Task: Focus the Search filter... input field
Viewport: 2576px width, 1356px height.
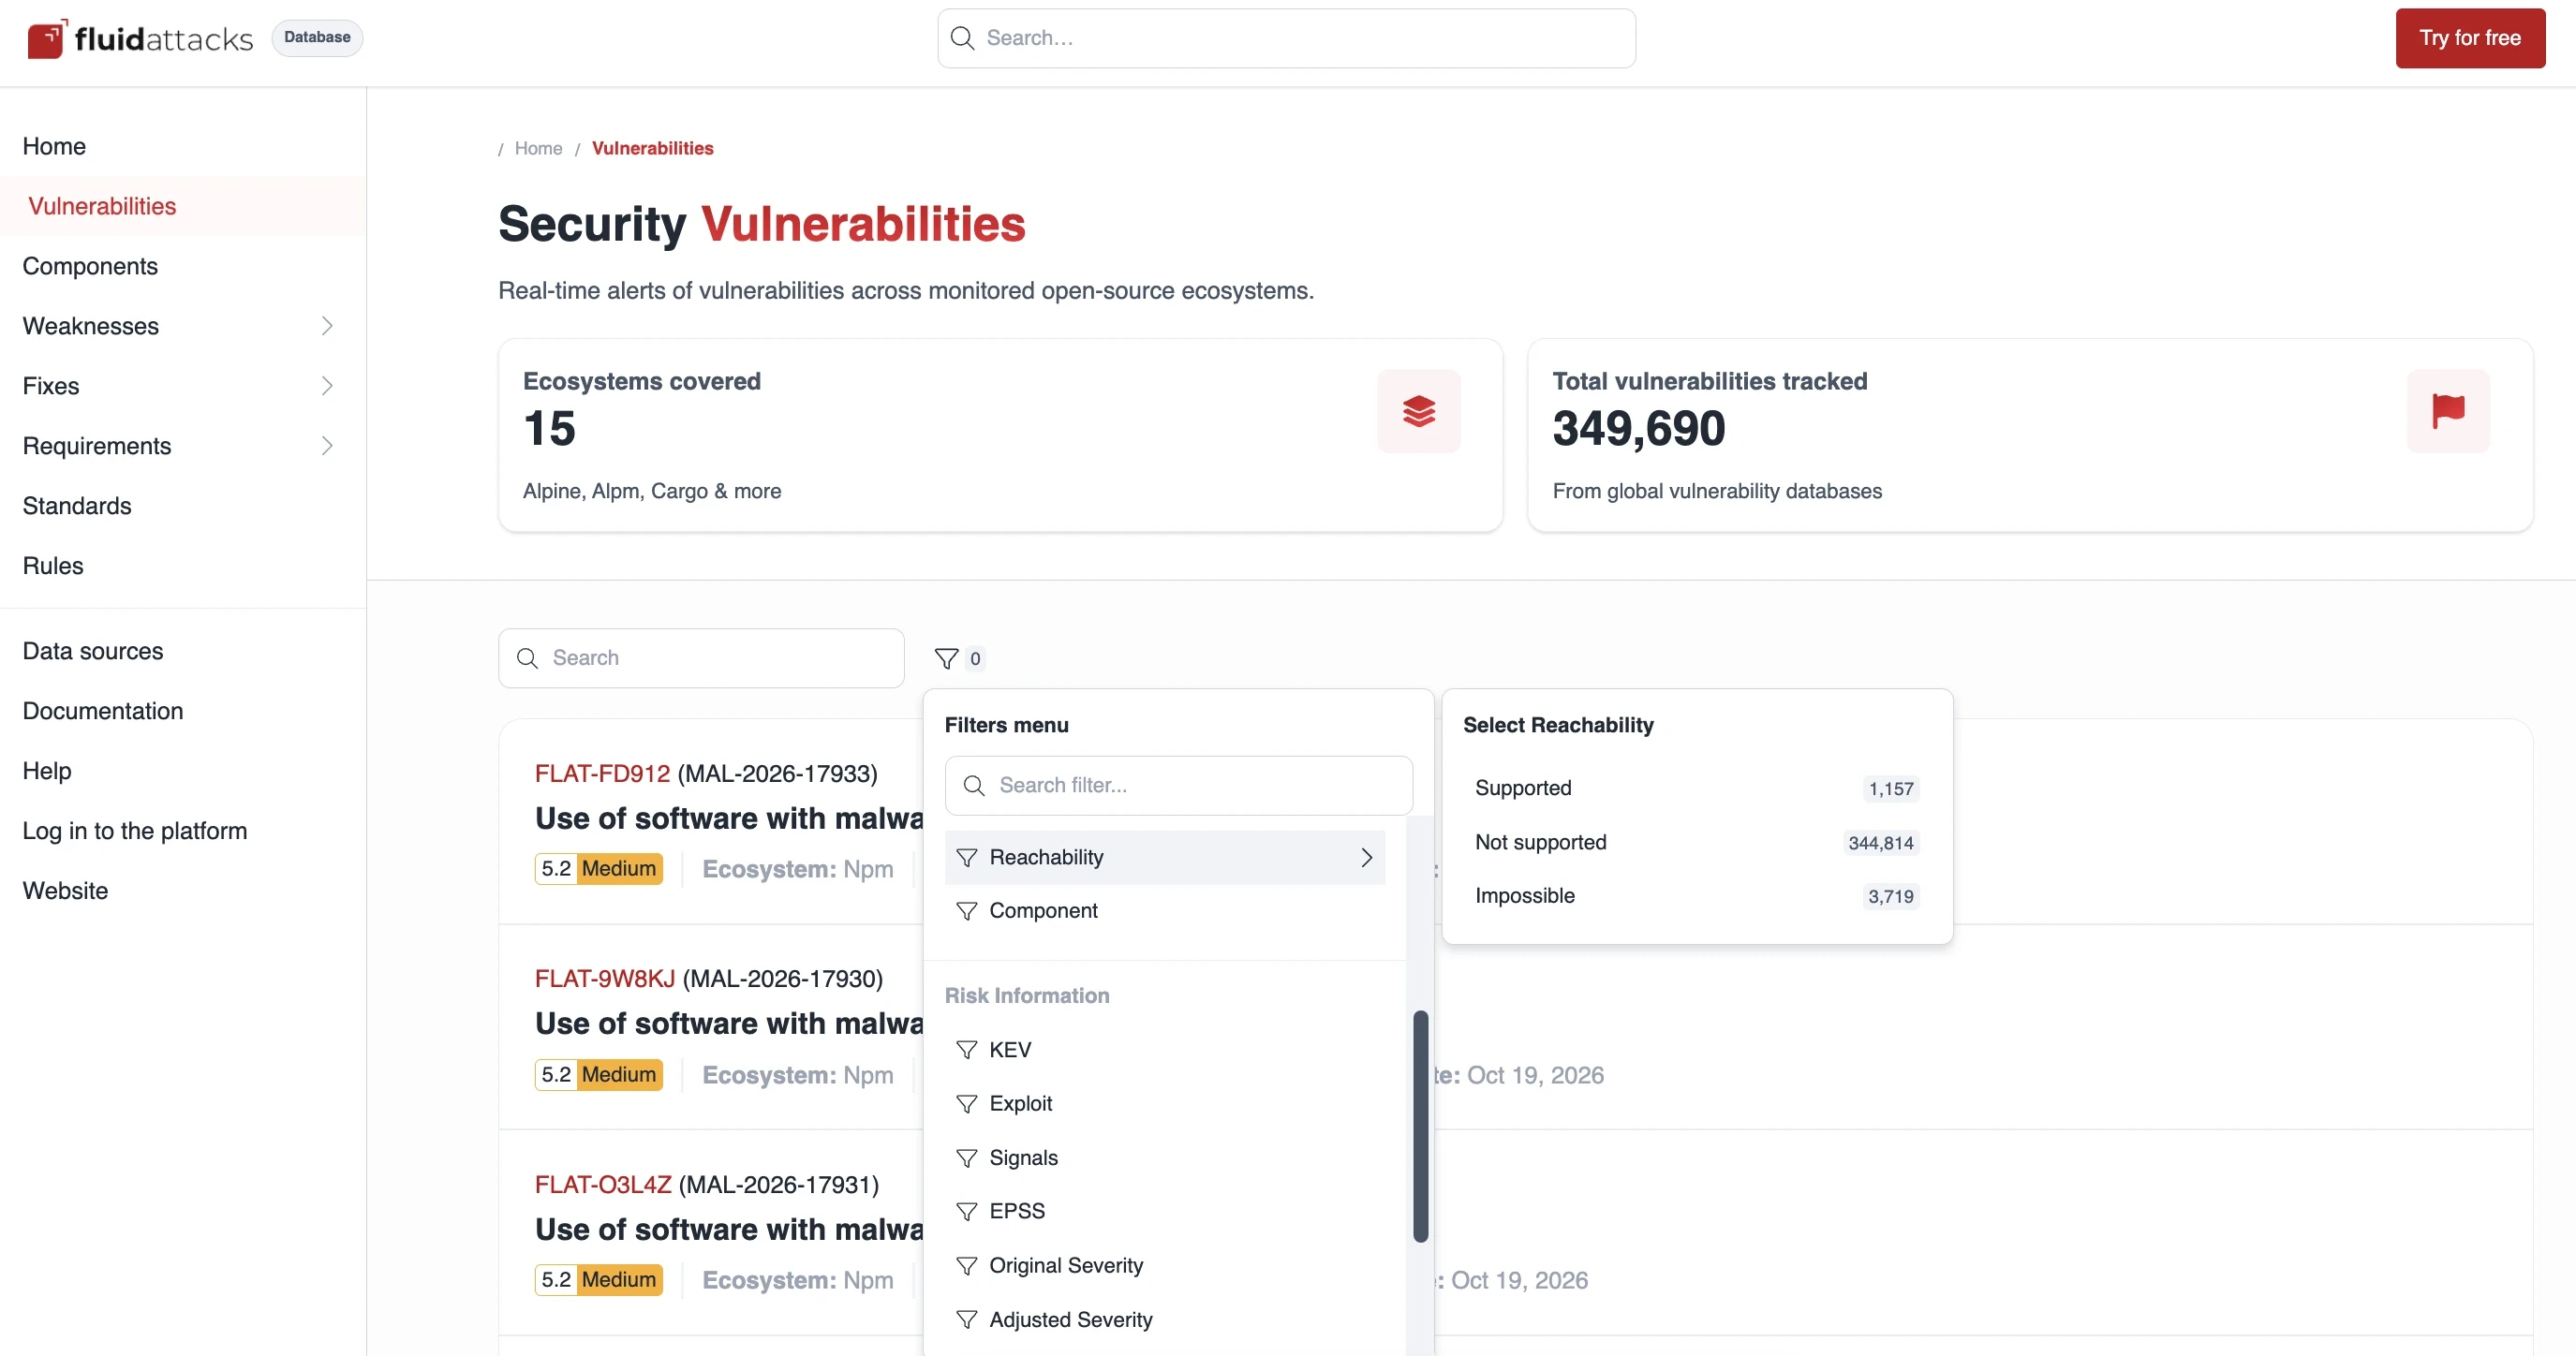Action: [x=1178, y=785]
